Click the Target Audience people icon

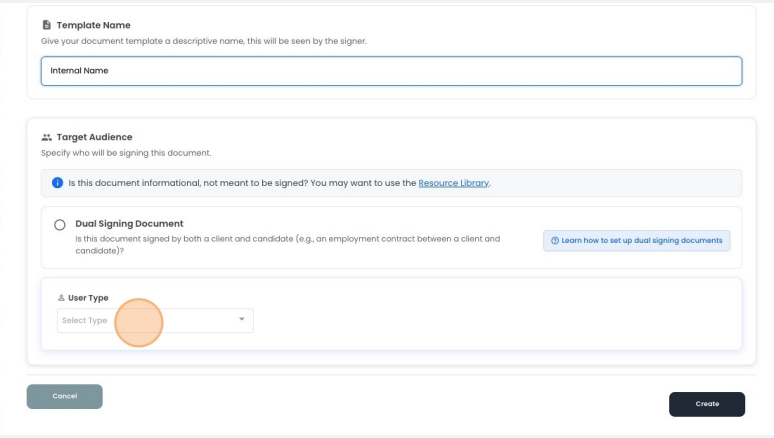pos(46,137)
